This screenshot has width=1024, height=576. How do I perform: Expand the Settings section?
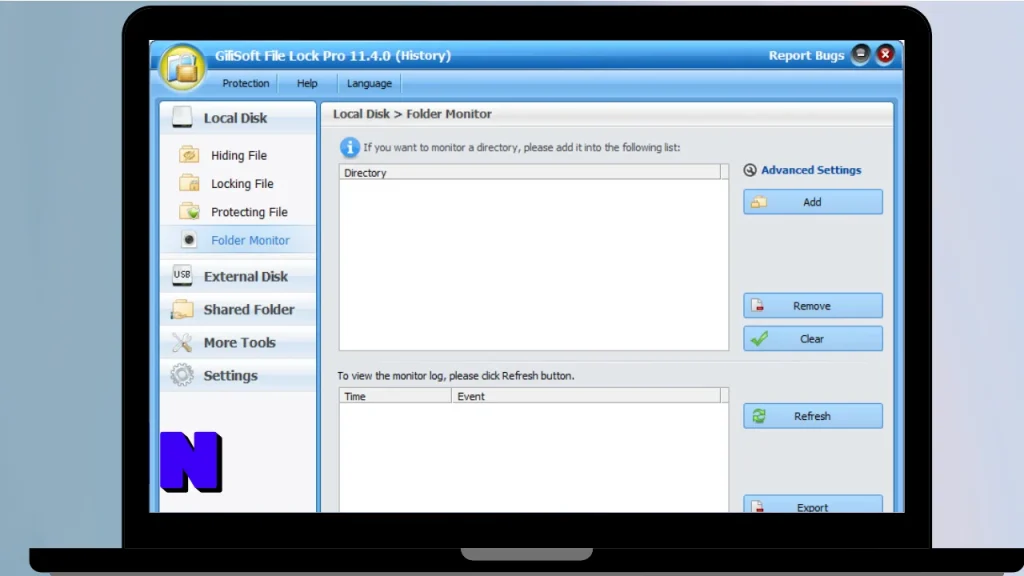pos(238,376)
